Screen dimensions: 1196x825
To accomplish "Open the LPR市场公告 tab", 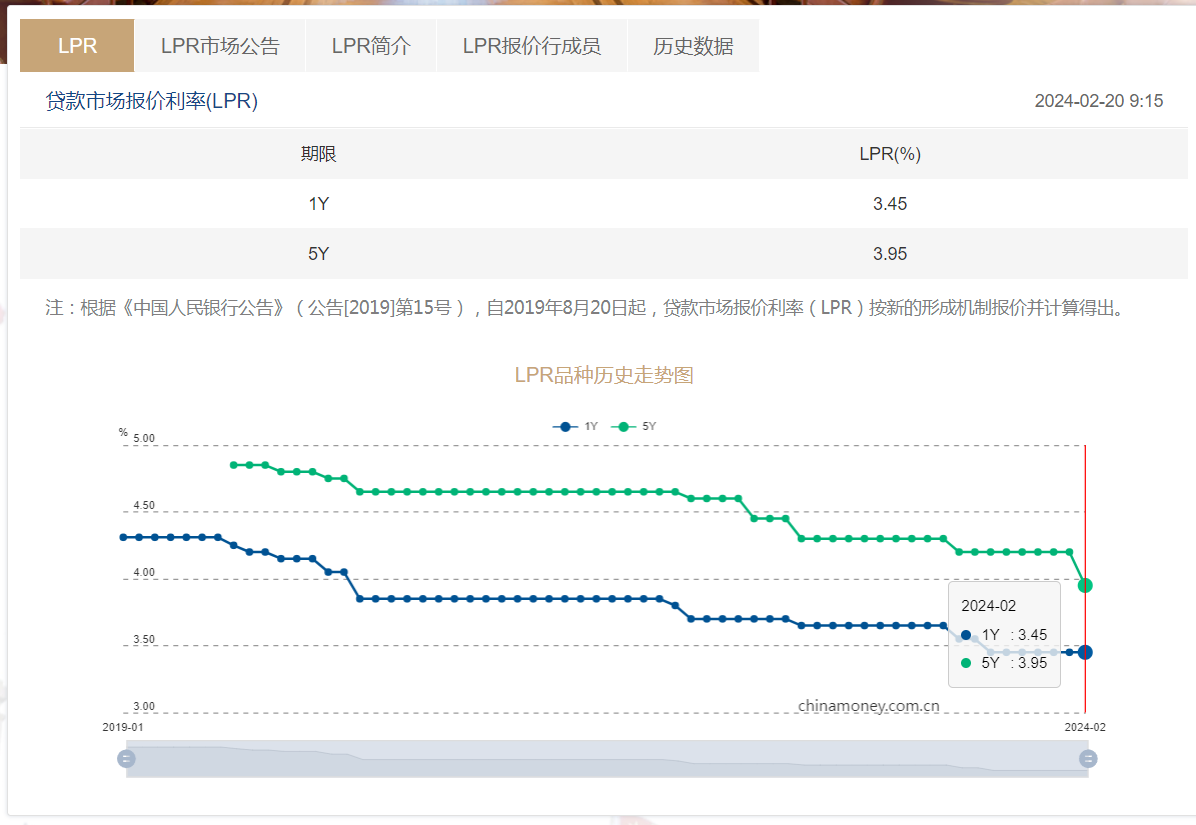I will point(220,46).
